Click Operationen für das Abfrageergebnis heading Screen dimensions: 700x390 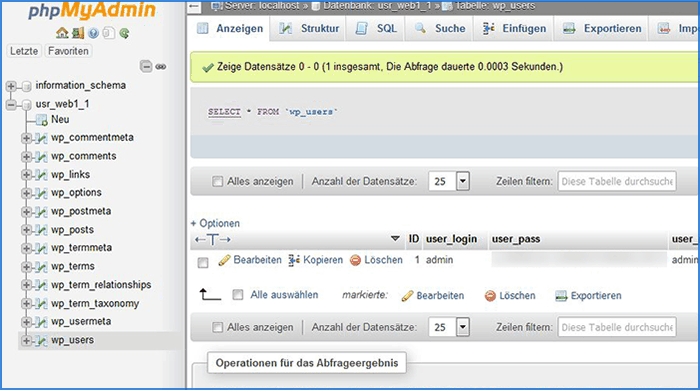click(307, 363)
